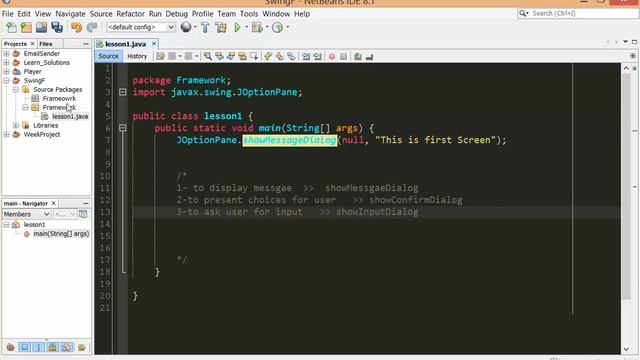Expand the Libraries node
Image resolution: width=640 pixels, height=360 pixels.
pyautogui.click(x=16, y=125)
